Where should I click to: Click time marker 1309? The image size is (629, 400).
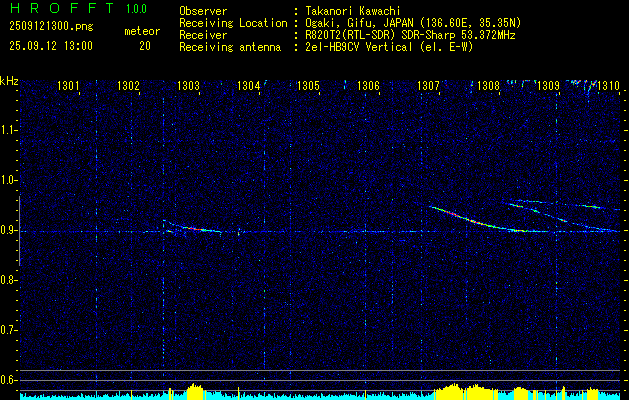[548, 86]
